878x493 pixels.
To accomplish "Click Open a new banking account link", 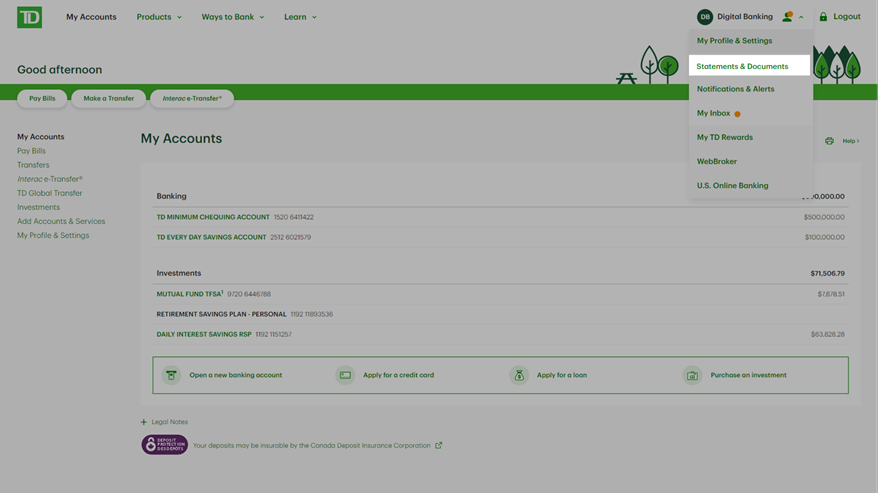I will click(x=236, y=375).
